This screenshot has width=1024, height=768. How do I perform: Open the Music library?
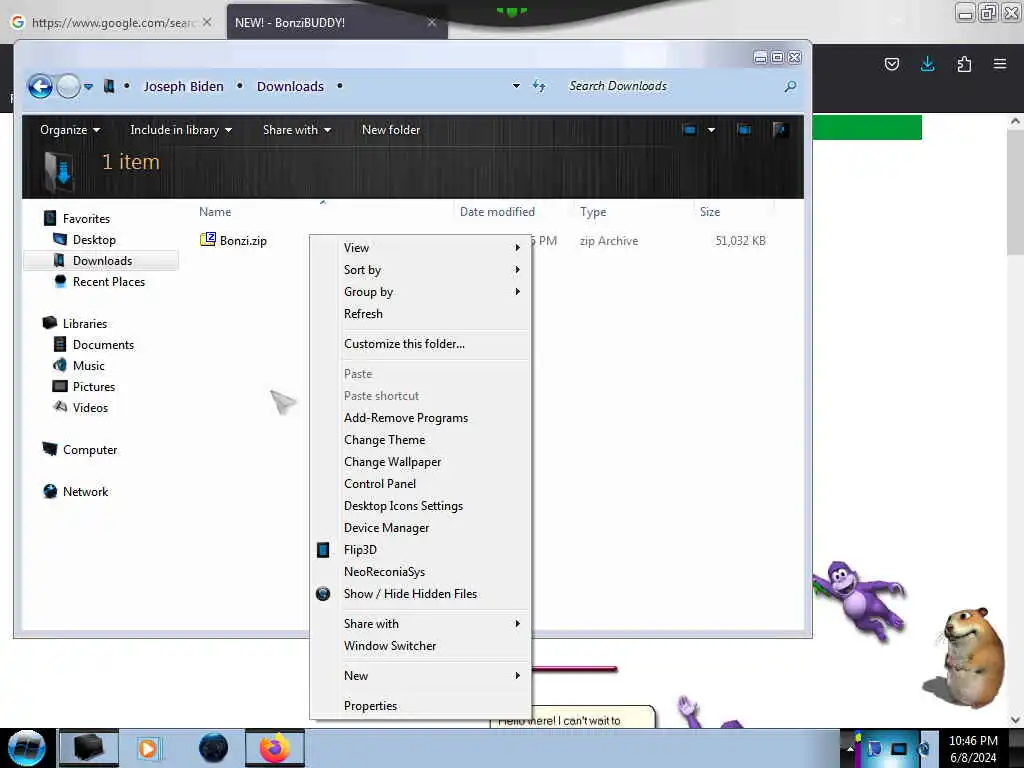tap(88, 365)
